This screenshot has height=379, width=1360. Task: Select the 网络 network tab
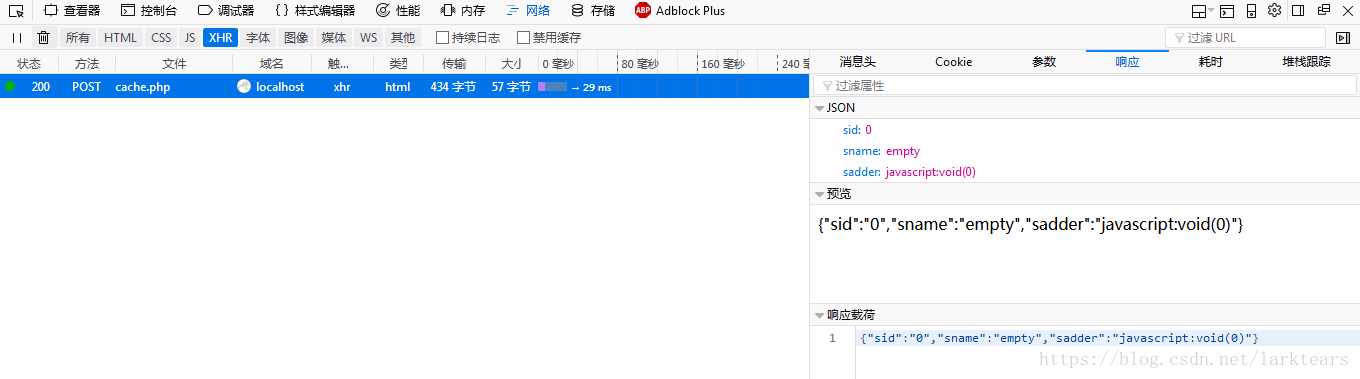(x=528, y=11)
